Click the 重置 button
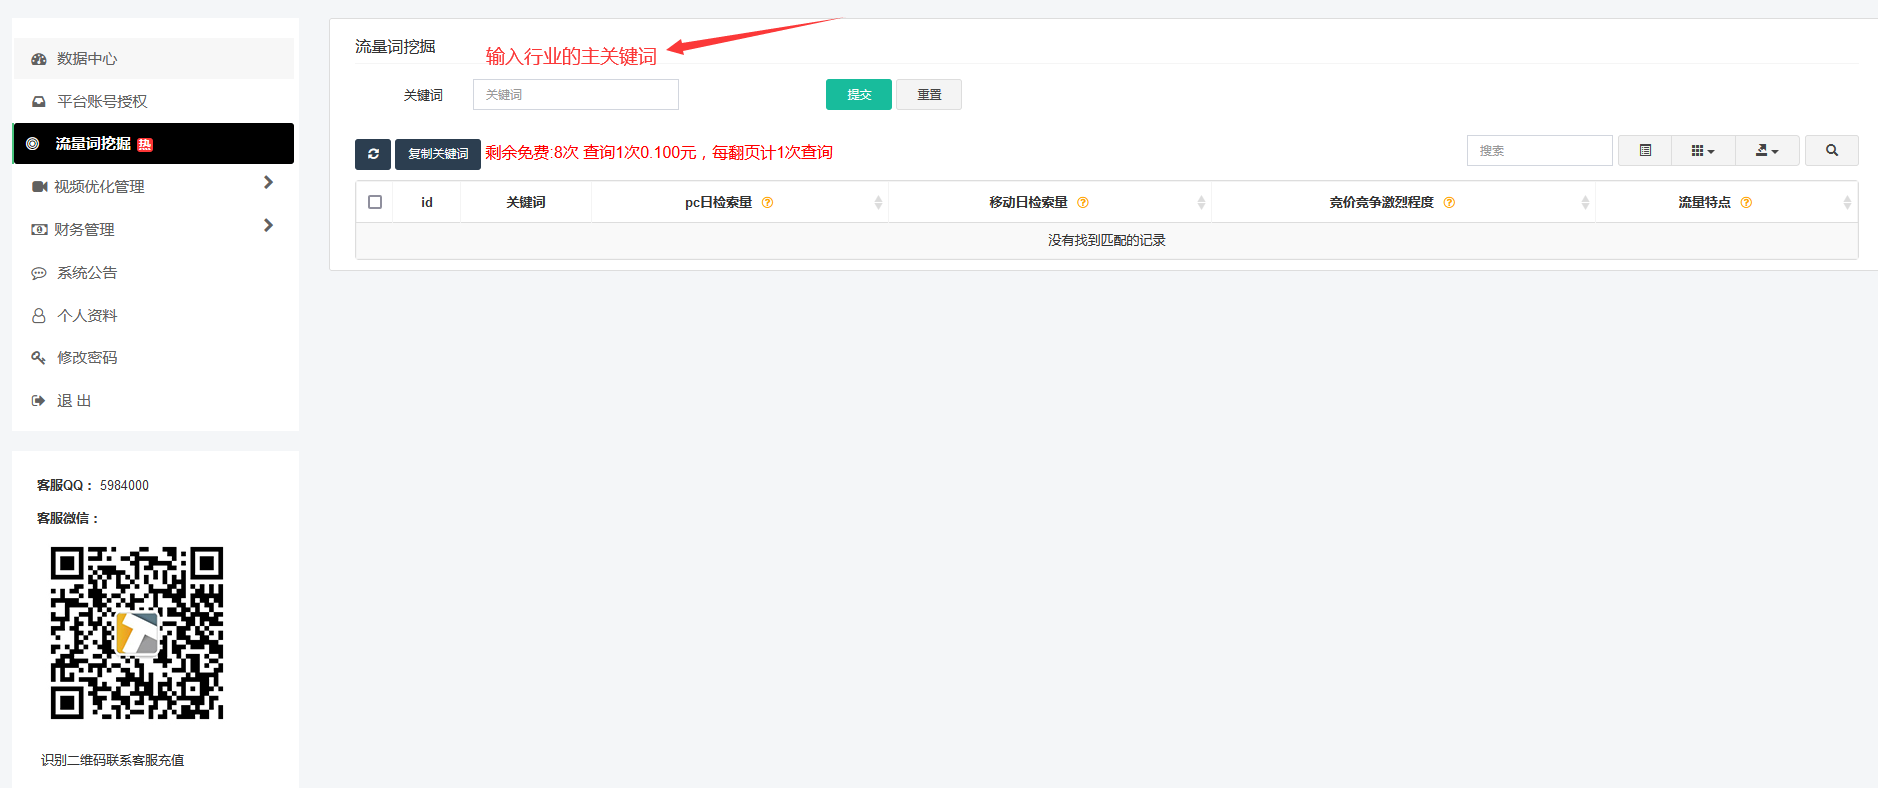 tap(929, 95)
